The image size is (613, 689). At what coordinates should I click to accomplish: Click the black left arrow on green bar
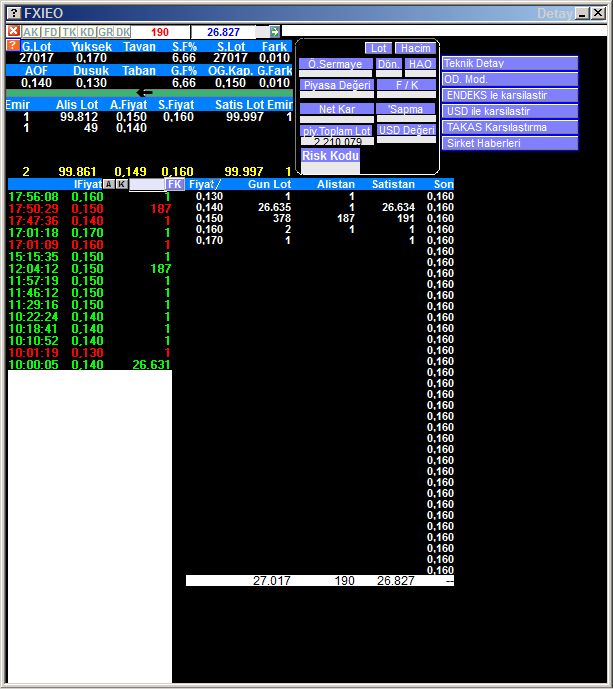(x=145, y=93)
